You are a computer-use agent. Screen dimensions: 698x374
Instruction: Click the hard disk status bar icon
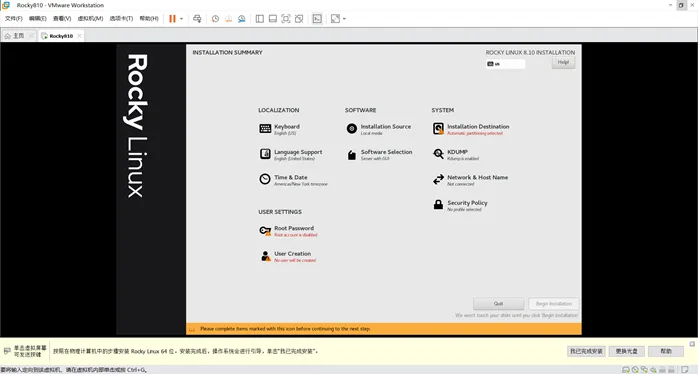[x=625, y=370]
